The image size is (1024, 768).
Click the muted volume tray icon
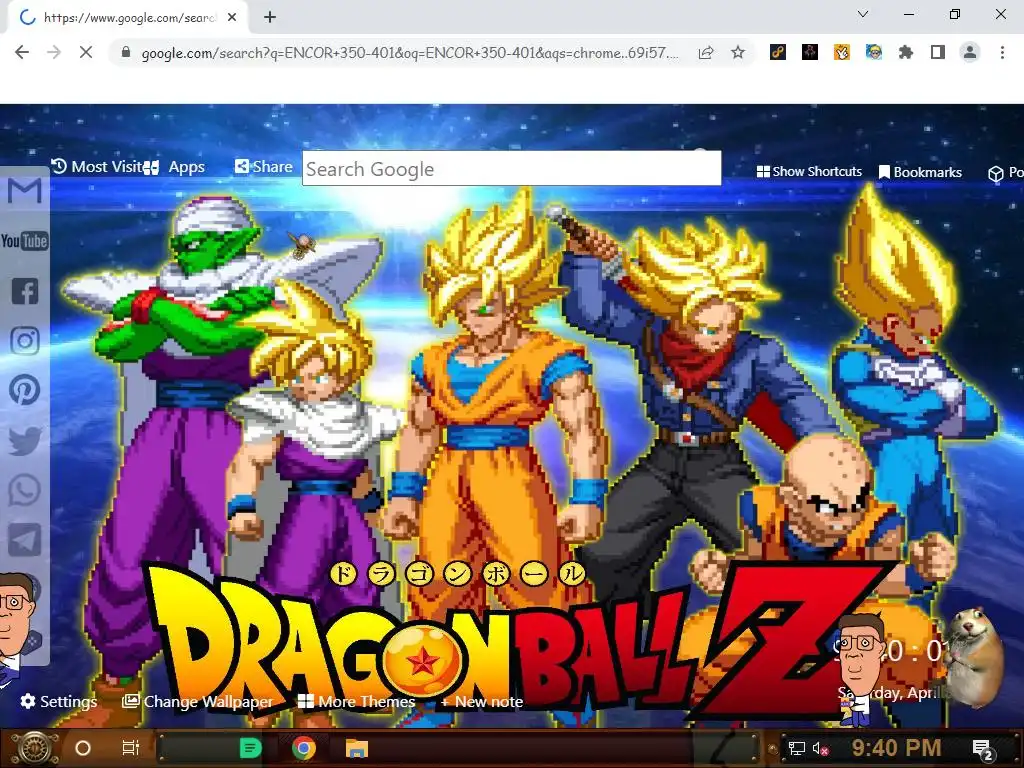(x=821, y=748)
